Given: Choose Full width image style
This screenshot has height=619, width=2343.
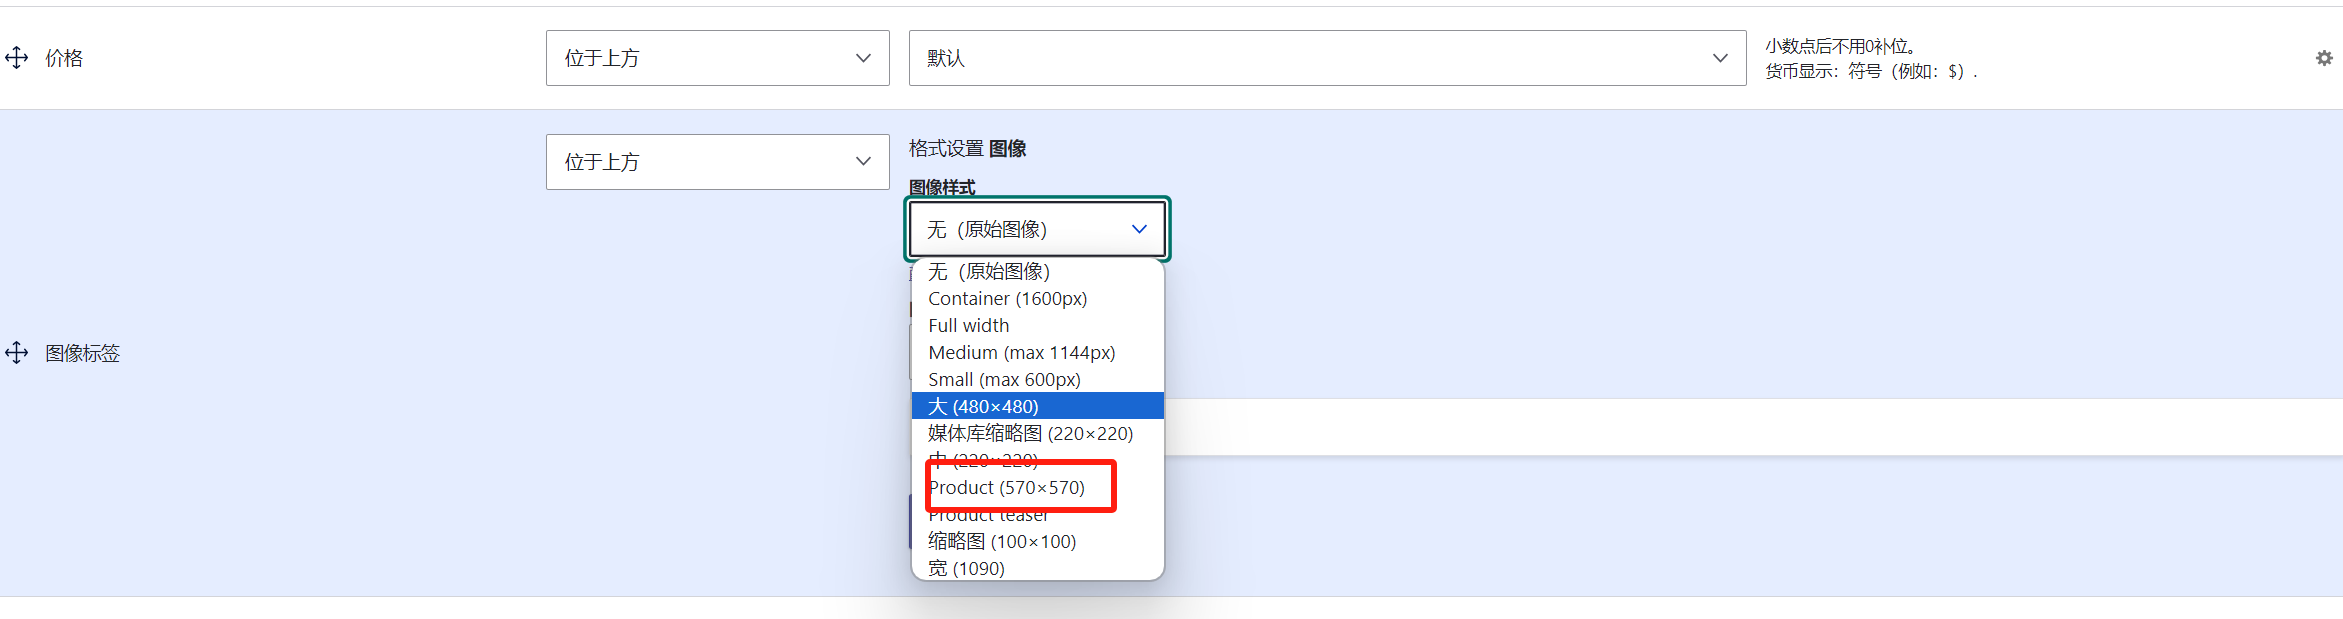Looking at the screenshot, I should click(x=1037, y=325).
